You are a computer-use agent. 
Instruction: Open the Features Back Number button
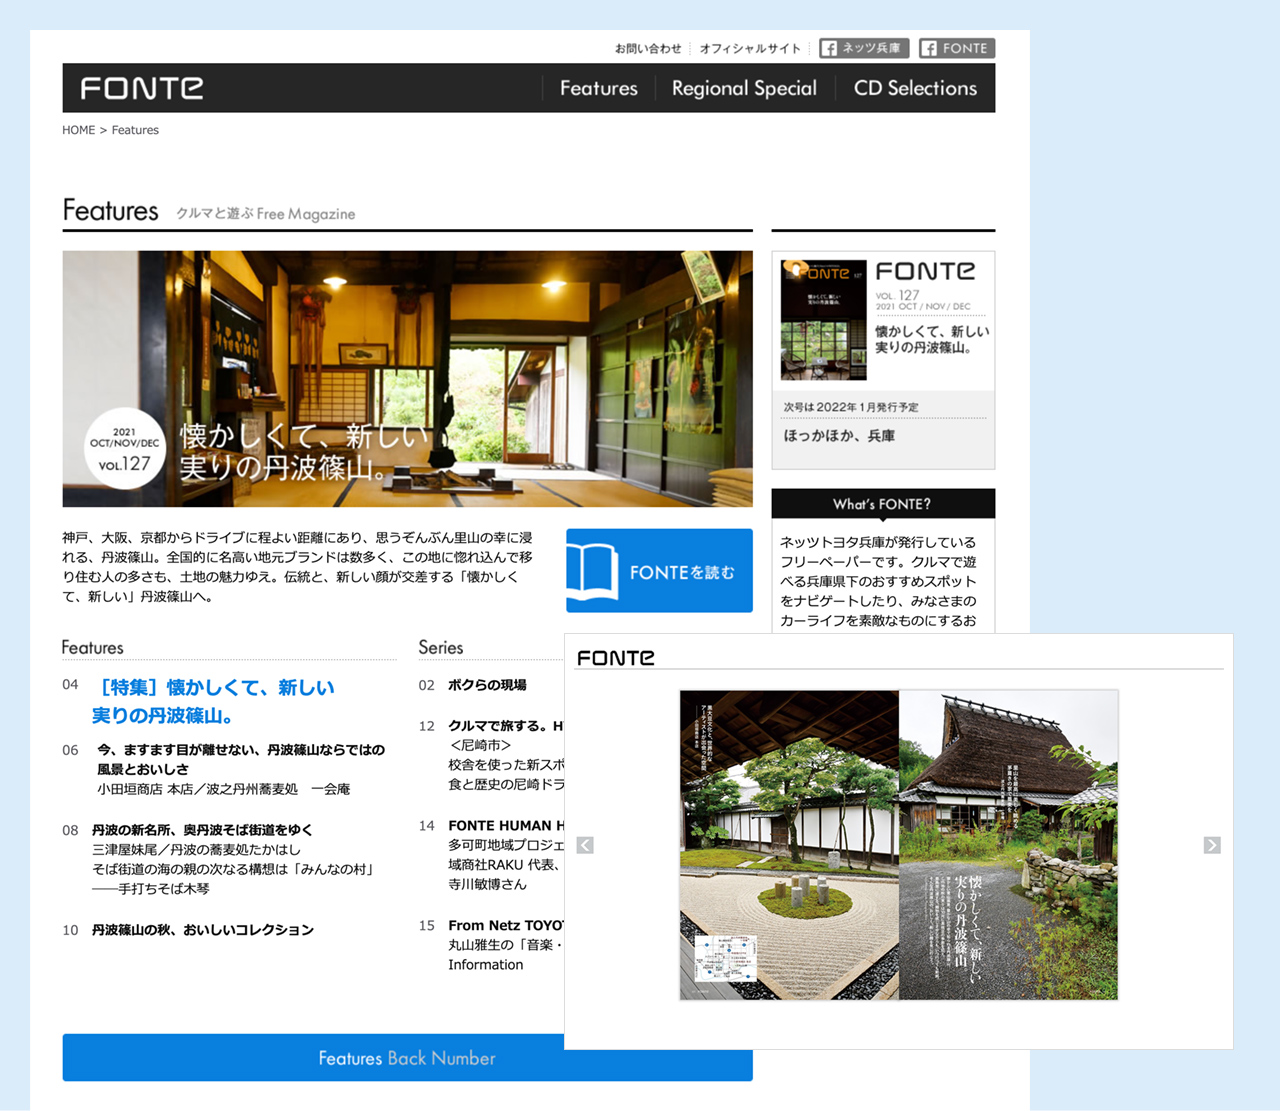coord(407,1058)
